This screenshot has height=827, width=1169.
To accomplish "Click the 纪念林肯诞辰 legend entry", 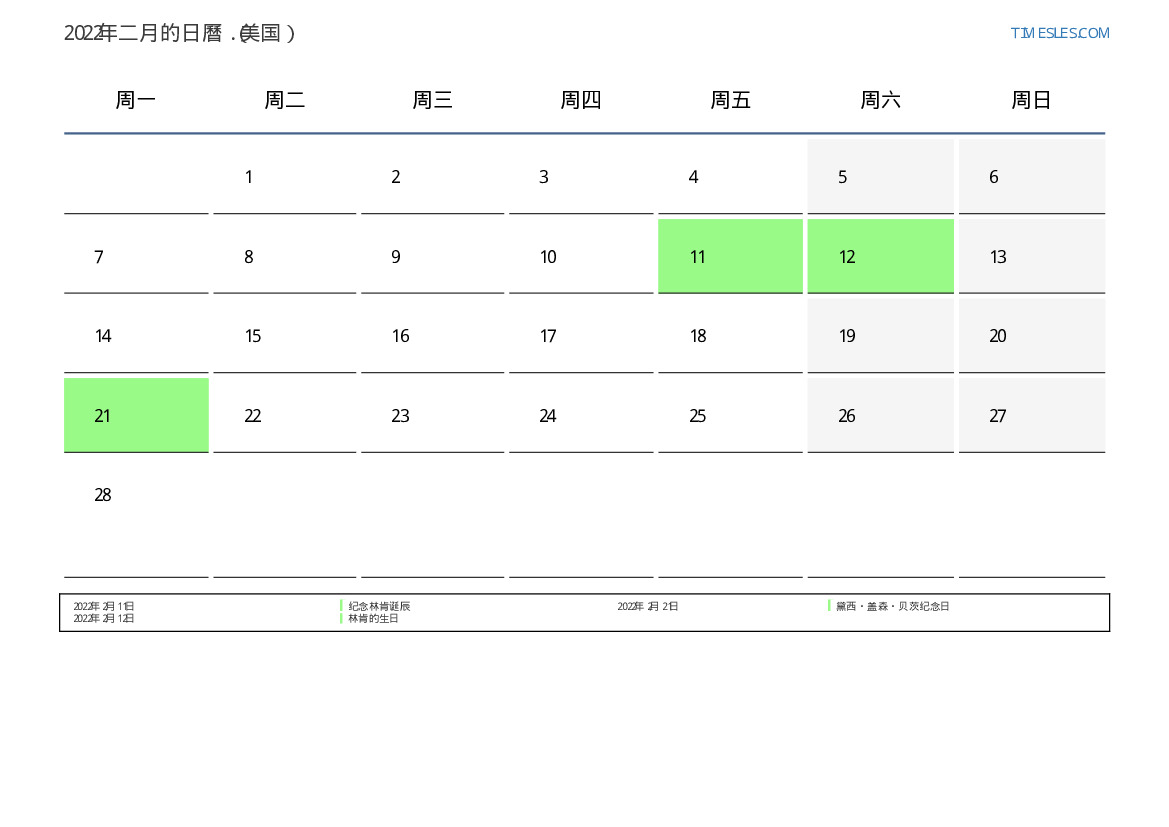I will [379, 606].
